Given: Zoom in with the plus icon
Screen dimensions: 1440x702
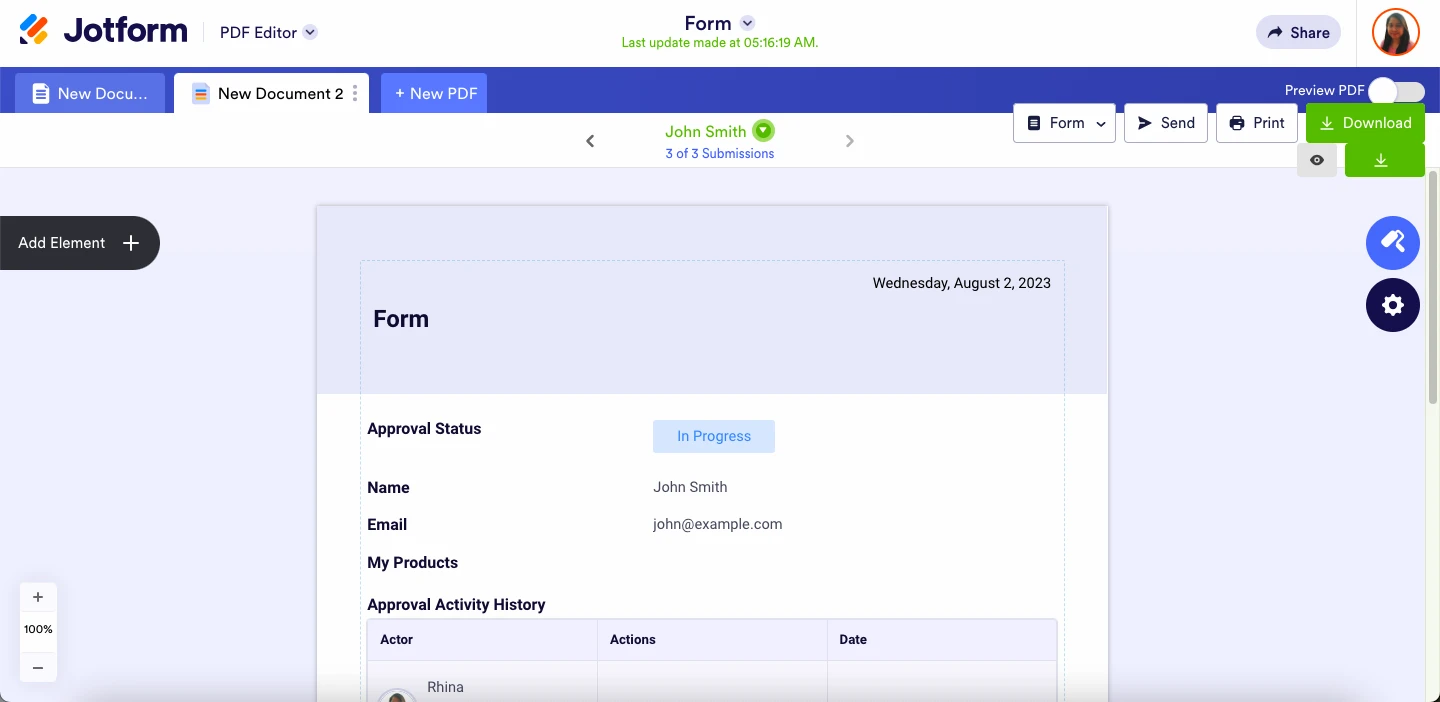Looking at the screenshot, I should point(38,597).
